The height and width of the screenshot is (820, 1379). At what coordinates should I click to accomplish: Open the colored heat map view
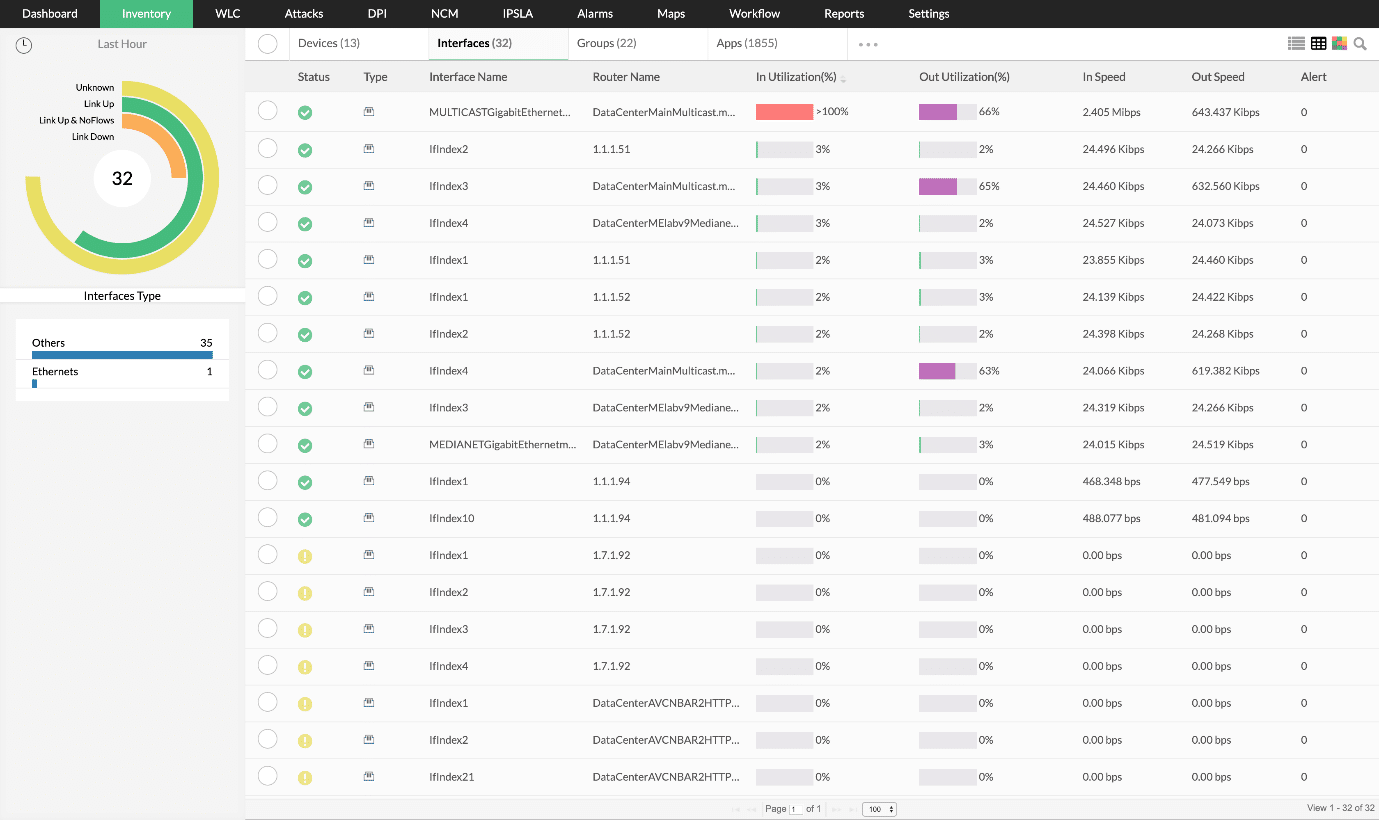pyautogui.click(x=1340, y=44)
